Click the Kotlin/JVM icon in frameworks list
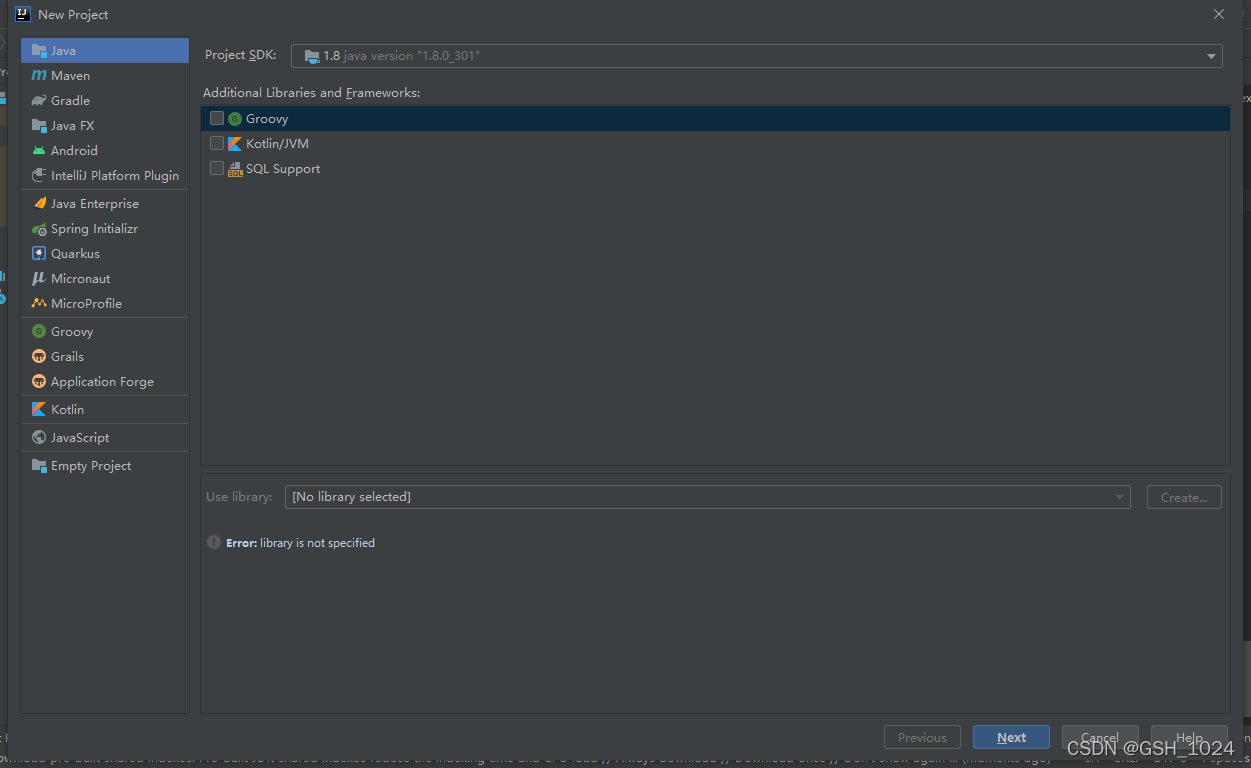 pyautogui.click(x=235, y=143)
